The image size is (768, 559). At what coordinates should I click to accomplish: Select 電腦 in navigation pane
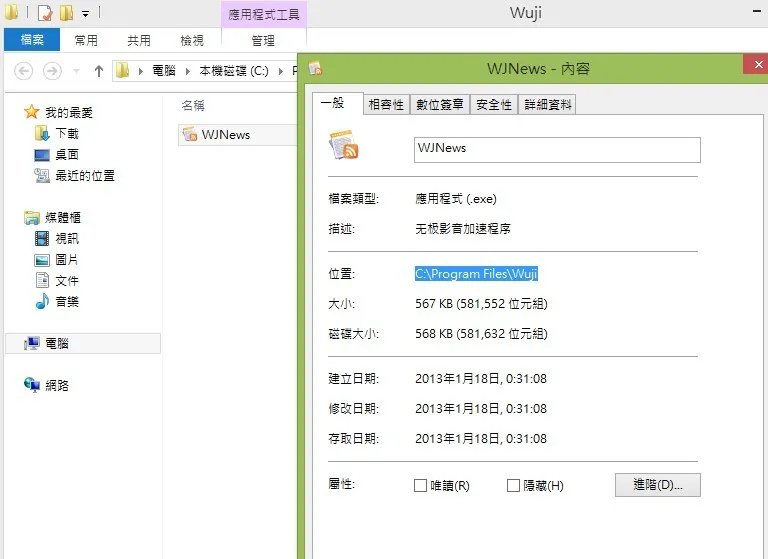[x=57, y=343]
